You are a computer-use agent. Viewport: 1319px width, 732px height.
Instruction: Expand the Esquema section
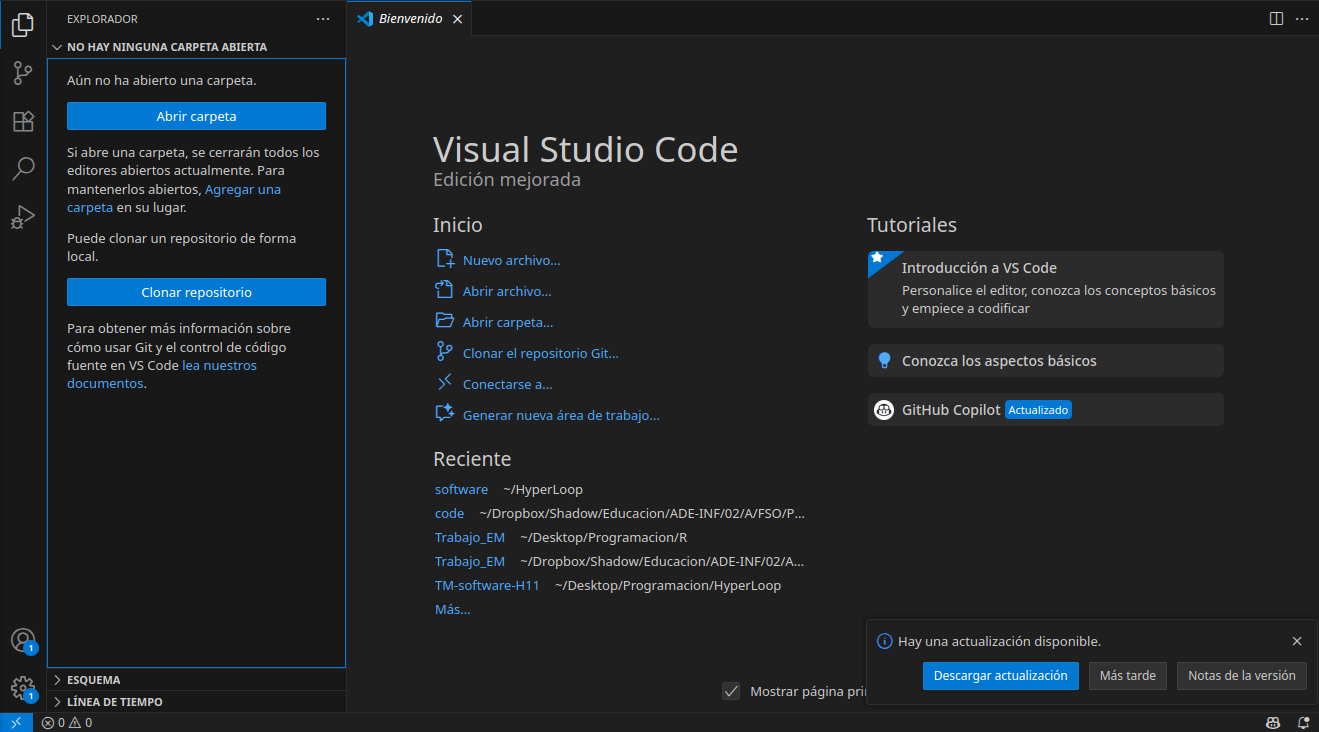[x=95, y=680]
